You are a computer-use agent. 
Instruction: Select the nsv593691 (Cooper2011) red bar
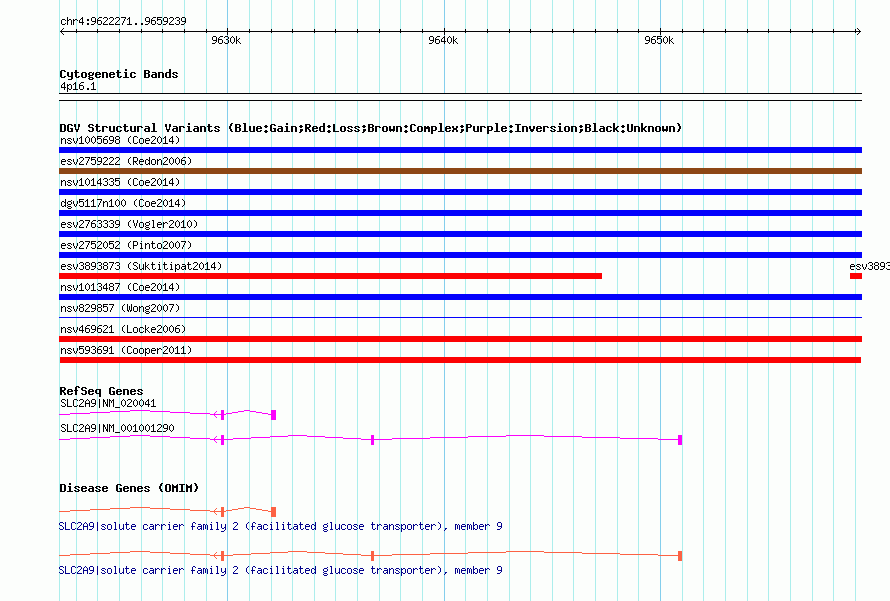[460, 360]
